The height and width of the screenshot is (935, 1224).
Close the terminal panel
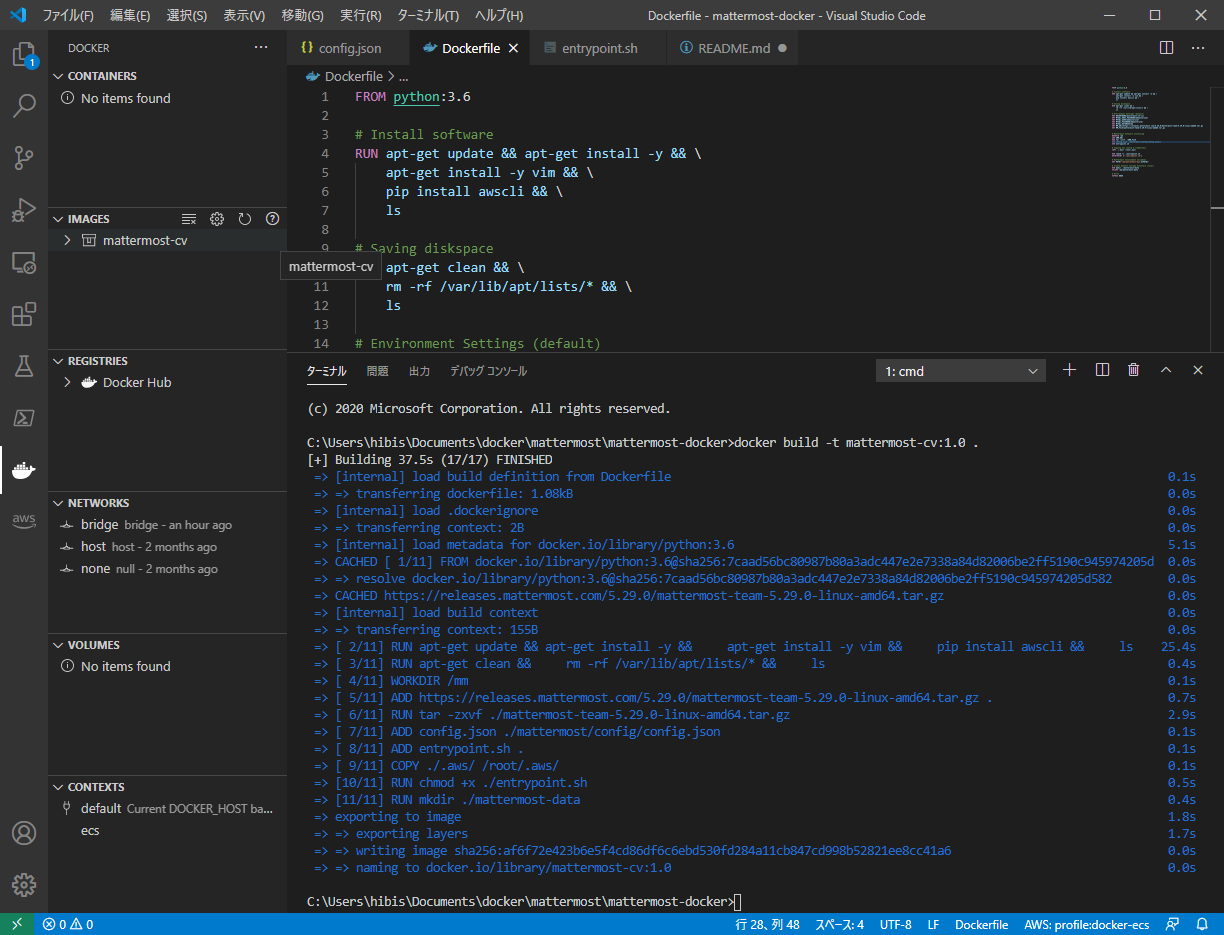1198,370
